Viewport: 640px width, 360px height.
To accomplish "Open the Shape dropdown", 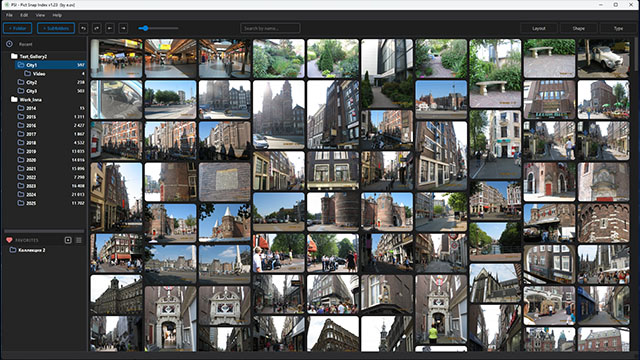I will (x=579, y=28).
